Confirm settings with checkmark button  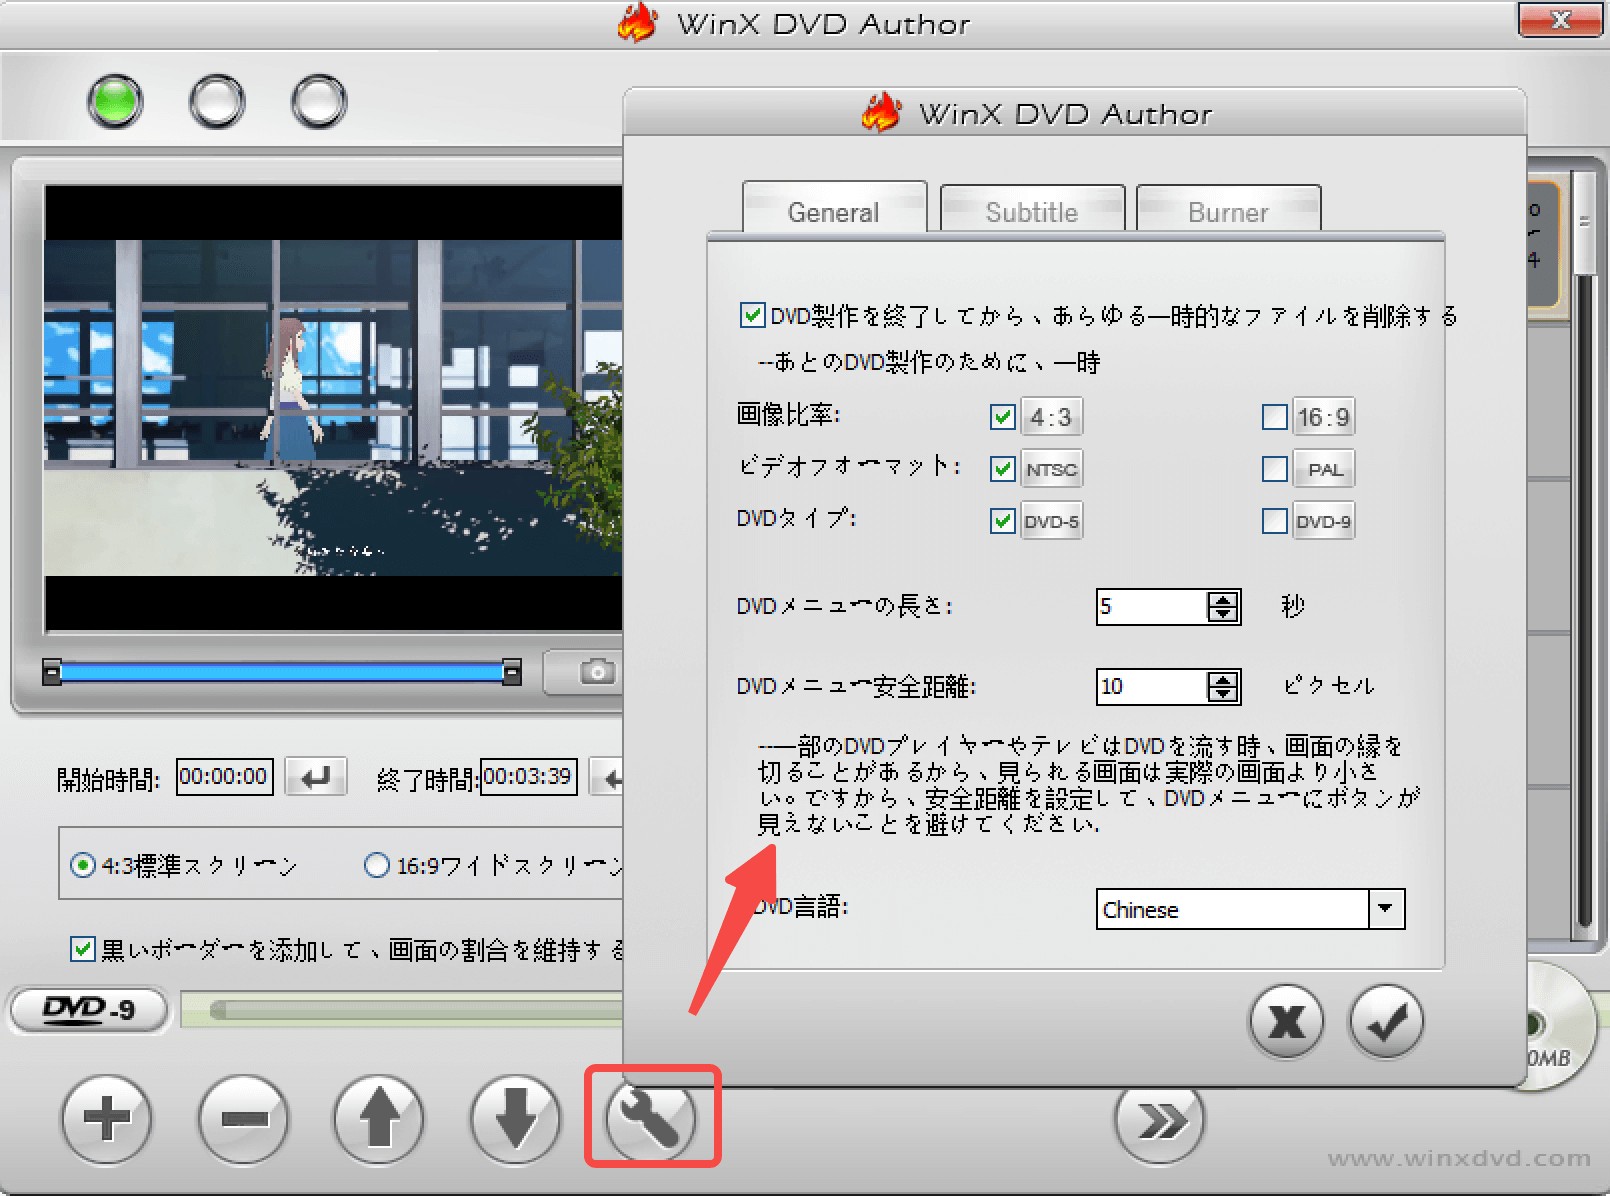(x=1386, y=1021)
